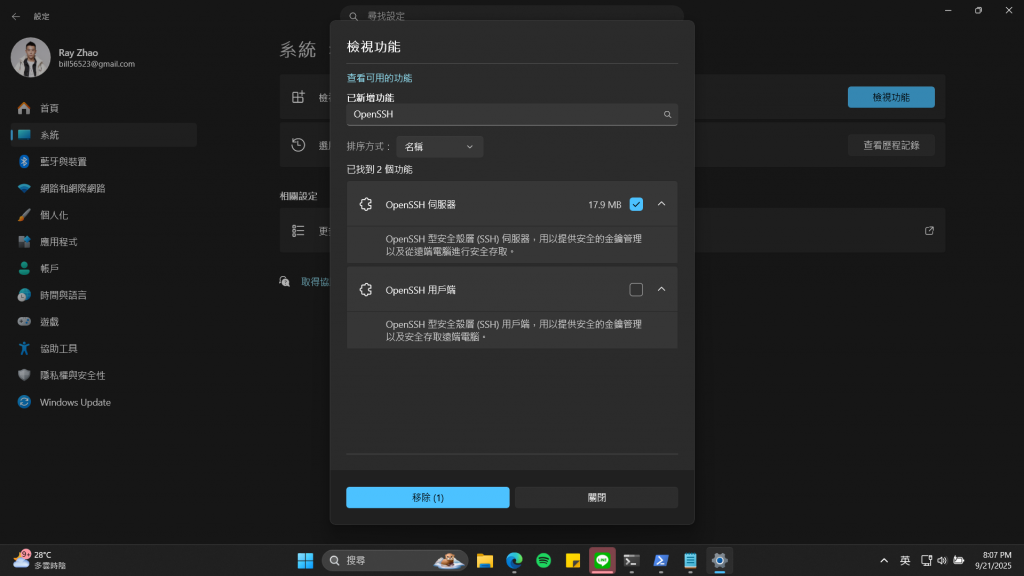The height and width of the screenshot is (576, 1024).
Task: Click the 英 input language indicator
Action: click(905, 560)
